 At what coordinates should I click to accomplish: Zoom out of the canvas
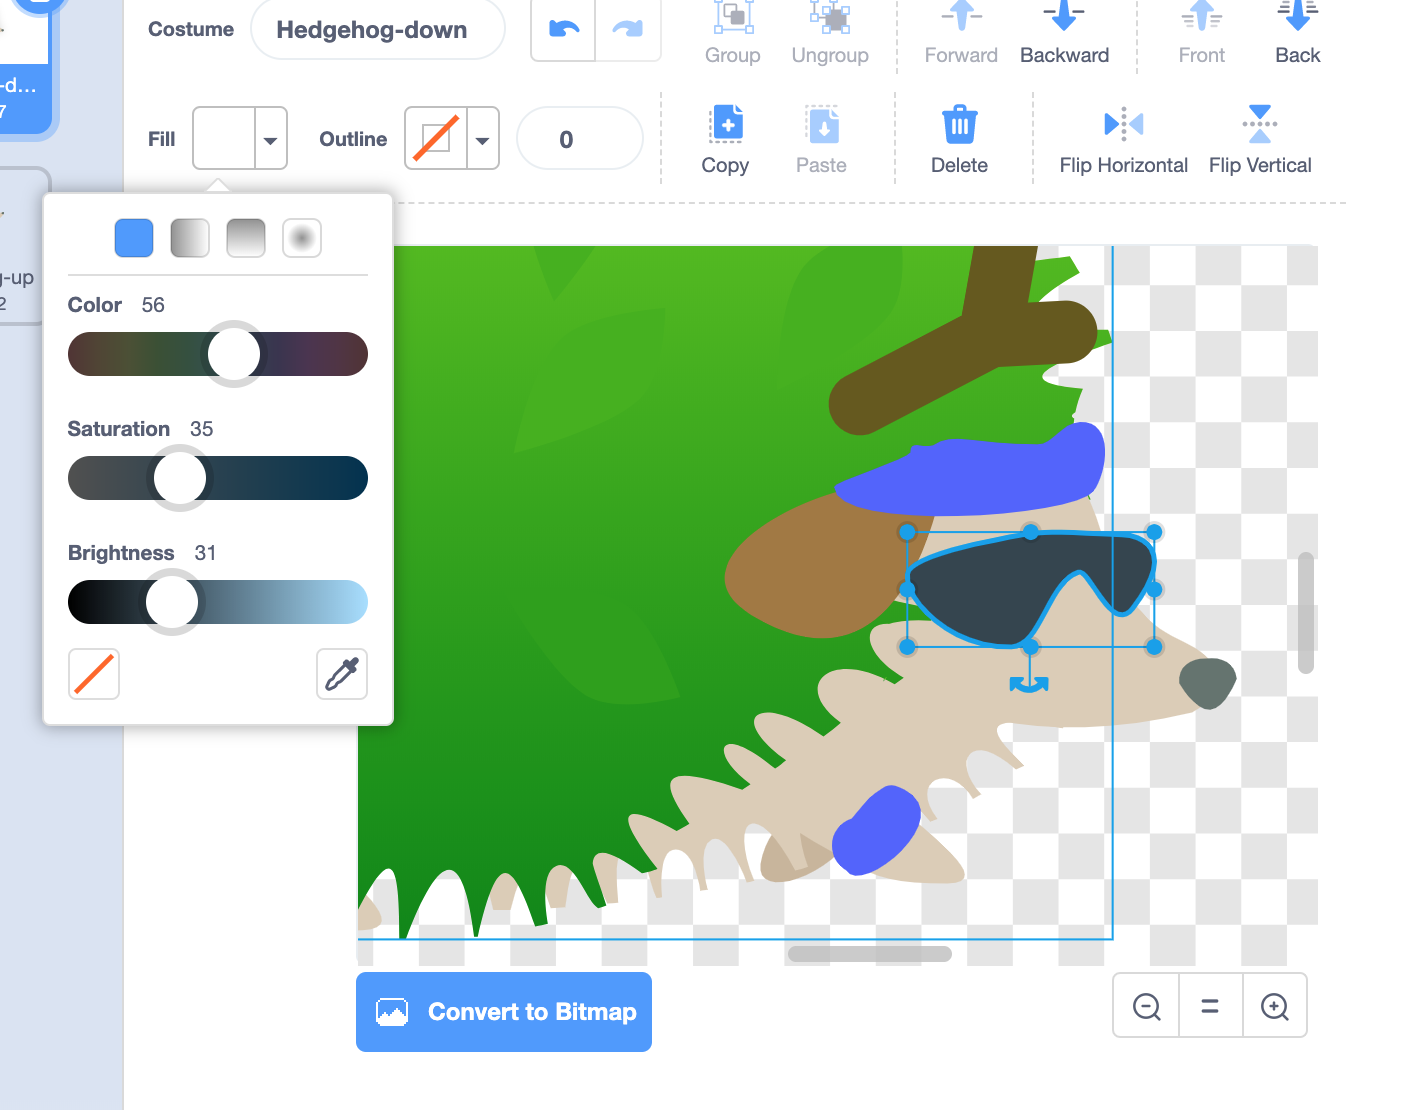1145,1005
